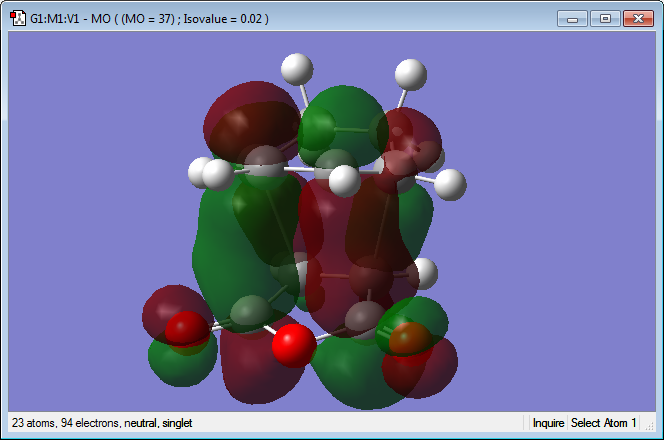Click the GaussView document icon in title bar
This screenshot has height=440, width=664.
pyautogui.click(x=18, y=19)
